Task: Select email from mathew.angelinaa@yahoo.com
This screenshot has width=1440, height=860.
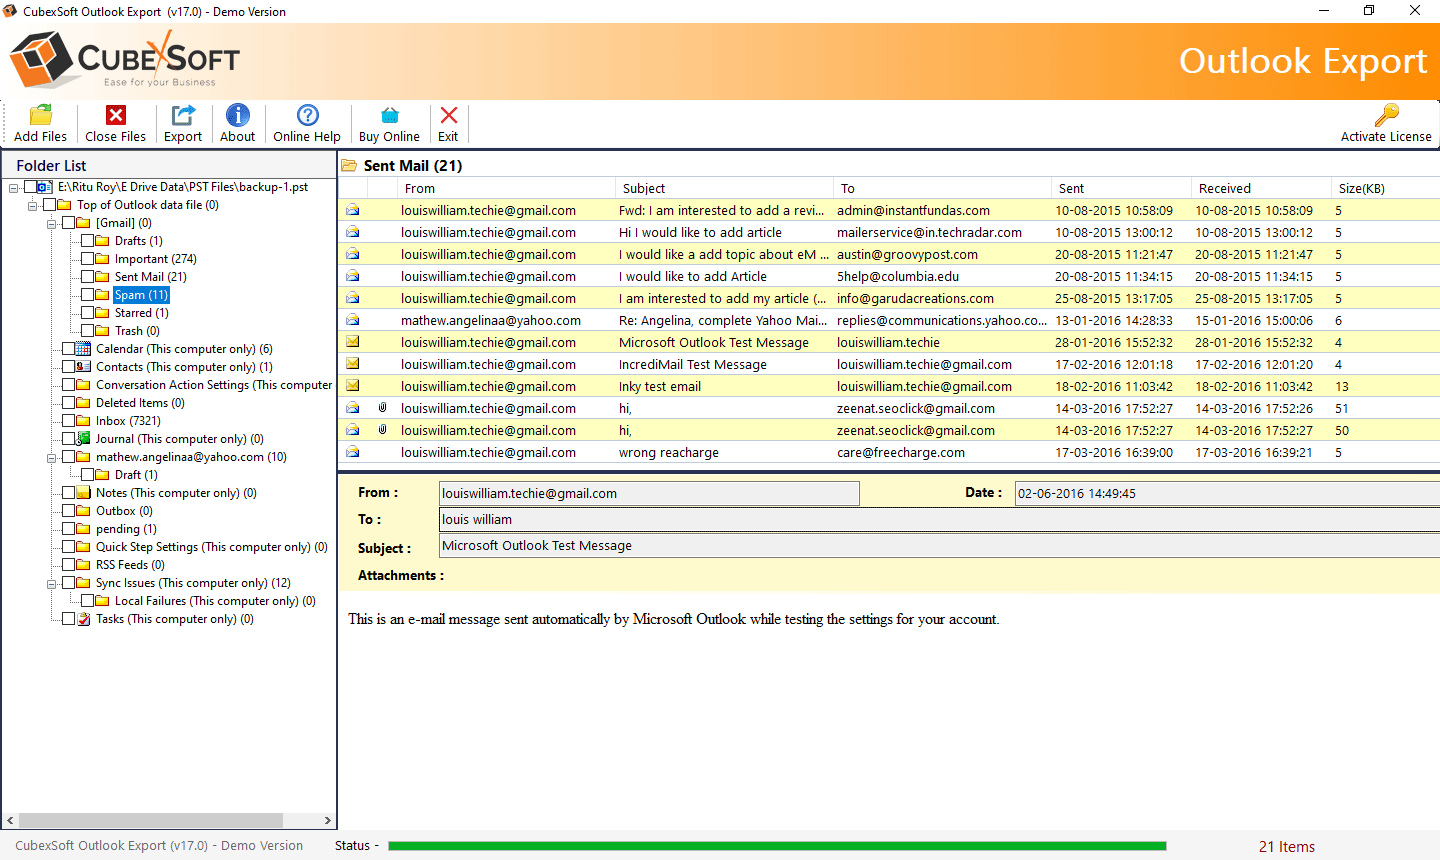Action: pos(889,320)
